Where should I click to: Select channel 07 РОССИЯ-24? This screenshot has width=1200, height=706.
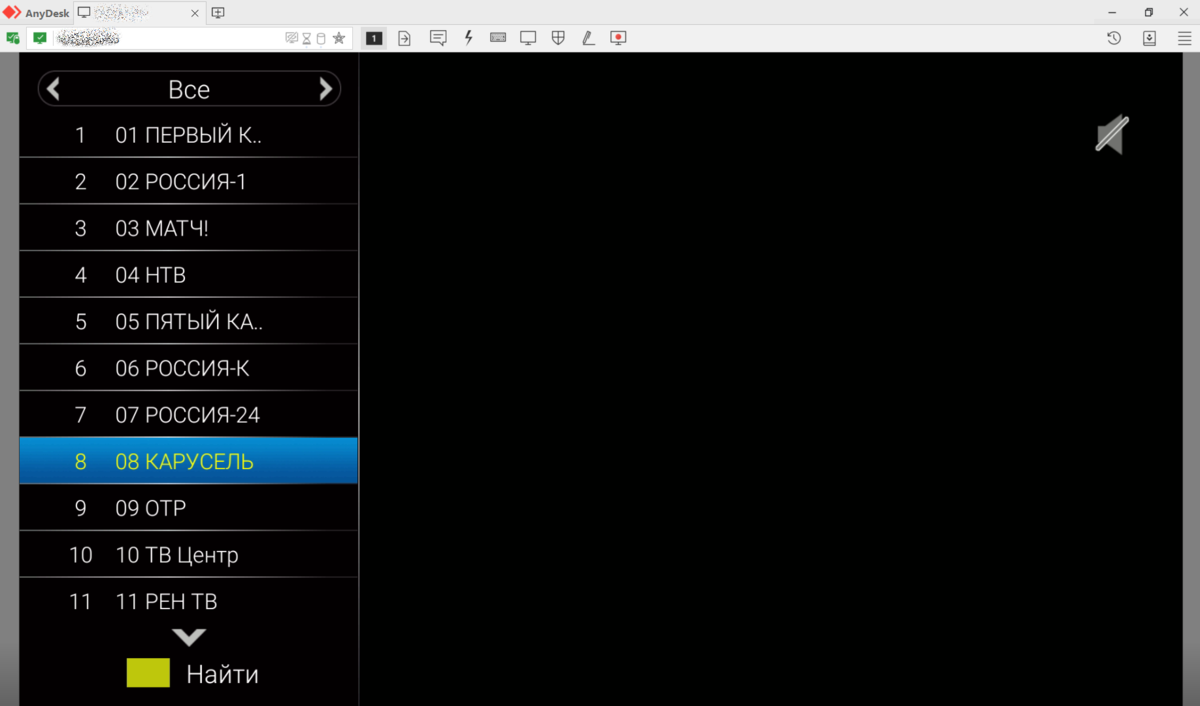point(188,415)
